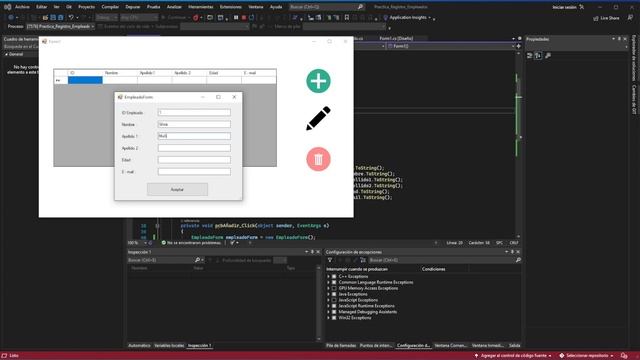Expand the Win32 Exceptions node
Image resolution: width=640 pixels, height=360 pixels.
[x=328, y=318]
